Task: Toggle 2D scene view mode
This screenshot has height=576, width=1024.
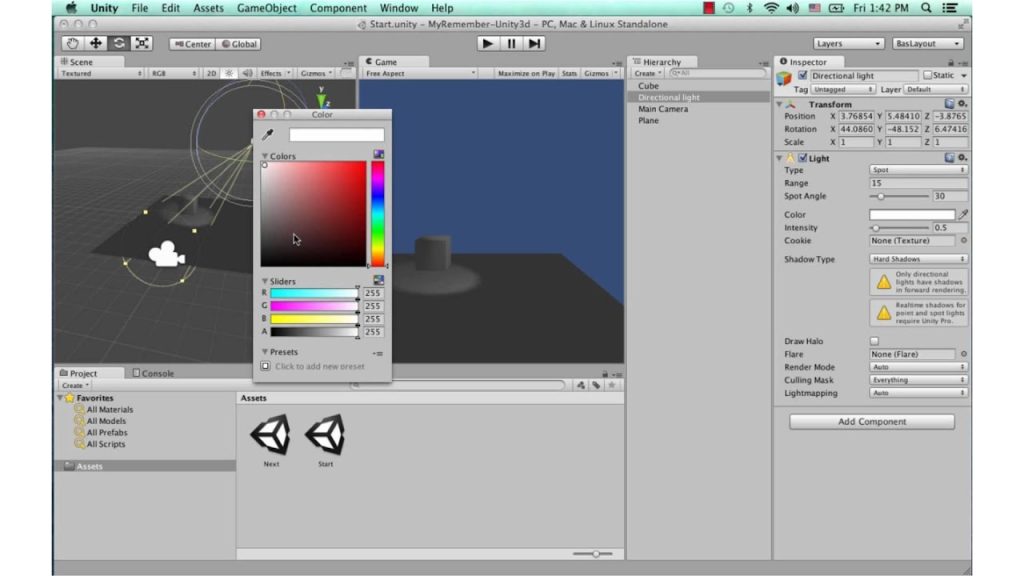Action: tap(211, 73)
